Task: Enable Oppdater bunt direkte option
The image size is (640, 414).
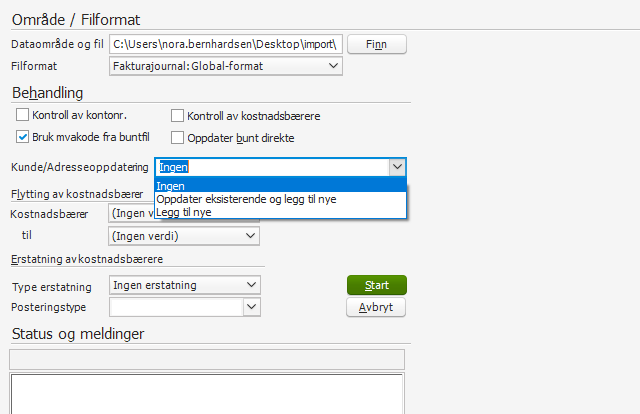Action: 178,137
